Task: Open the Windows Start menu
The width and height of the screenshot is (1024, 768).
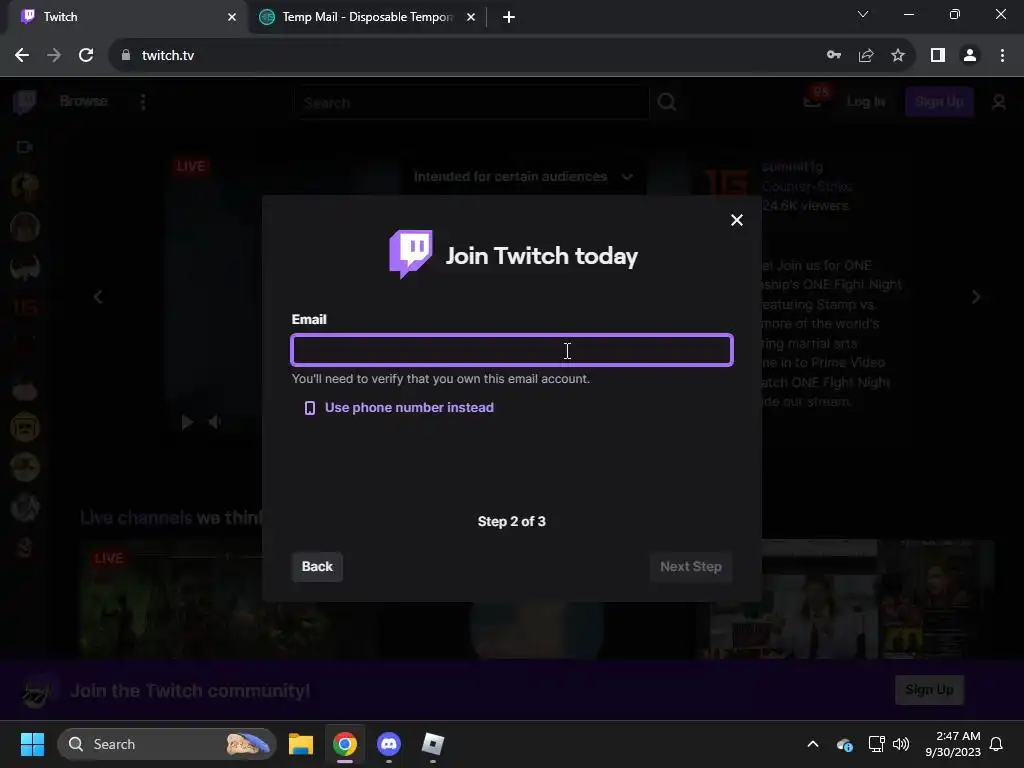Action: click(x=32, y=744)
